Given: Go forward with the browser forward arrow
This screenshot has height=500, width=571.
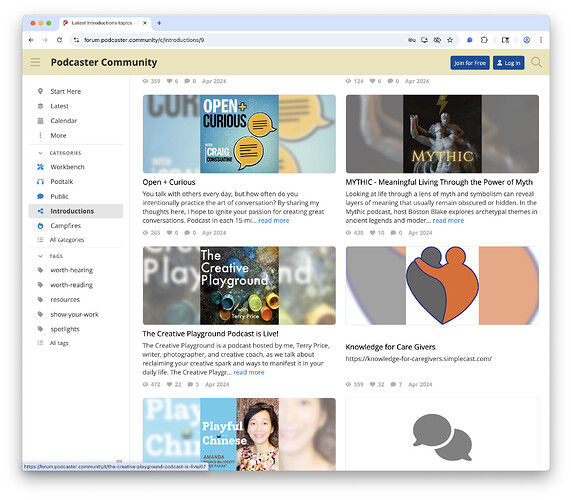Looking at the screenshot, I should 45,40.
